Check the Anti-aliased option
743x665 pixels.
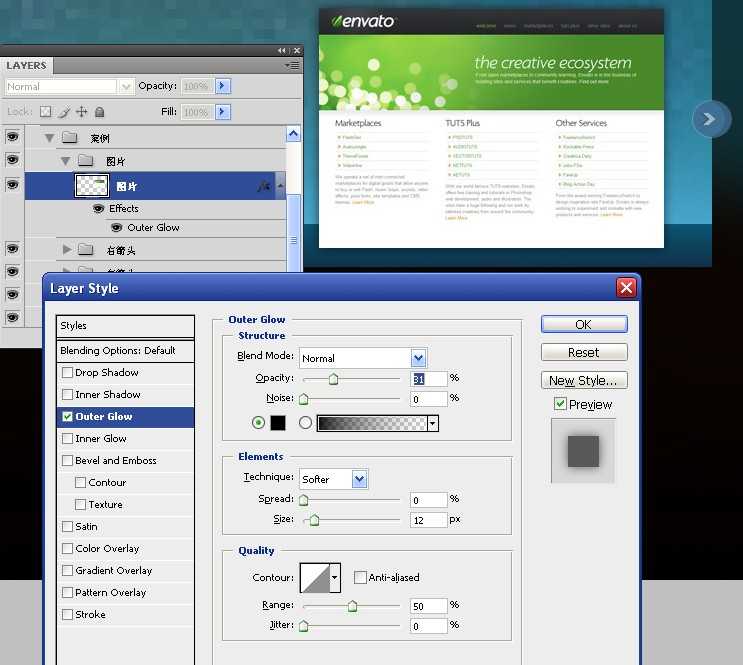360,577
